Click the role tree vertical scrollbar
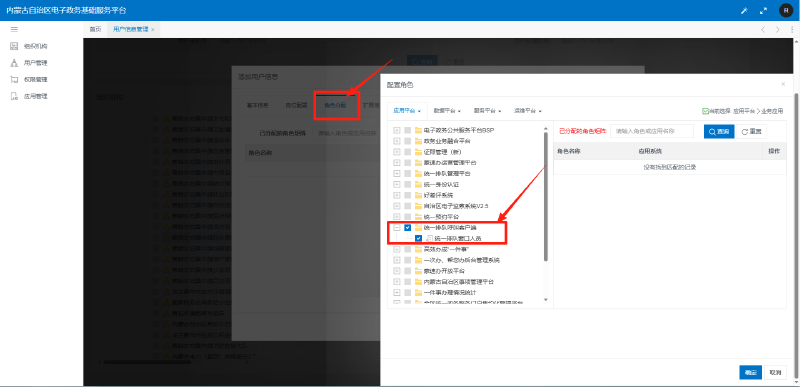 click(x=545, y=196)
